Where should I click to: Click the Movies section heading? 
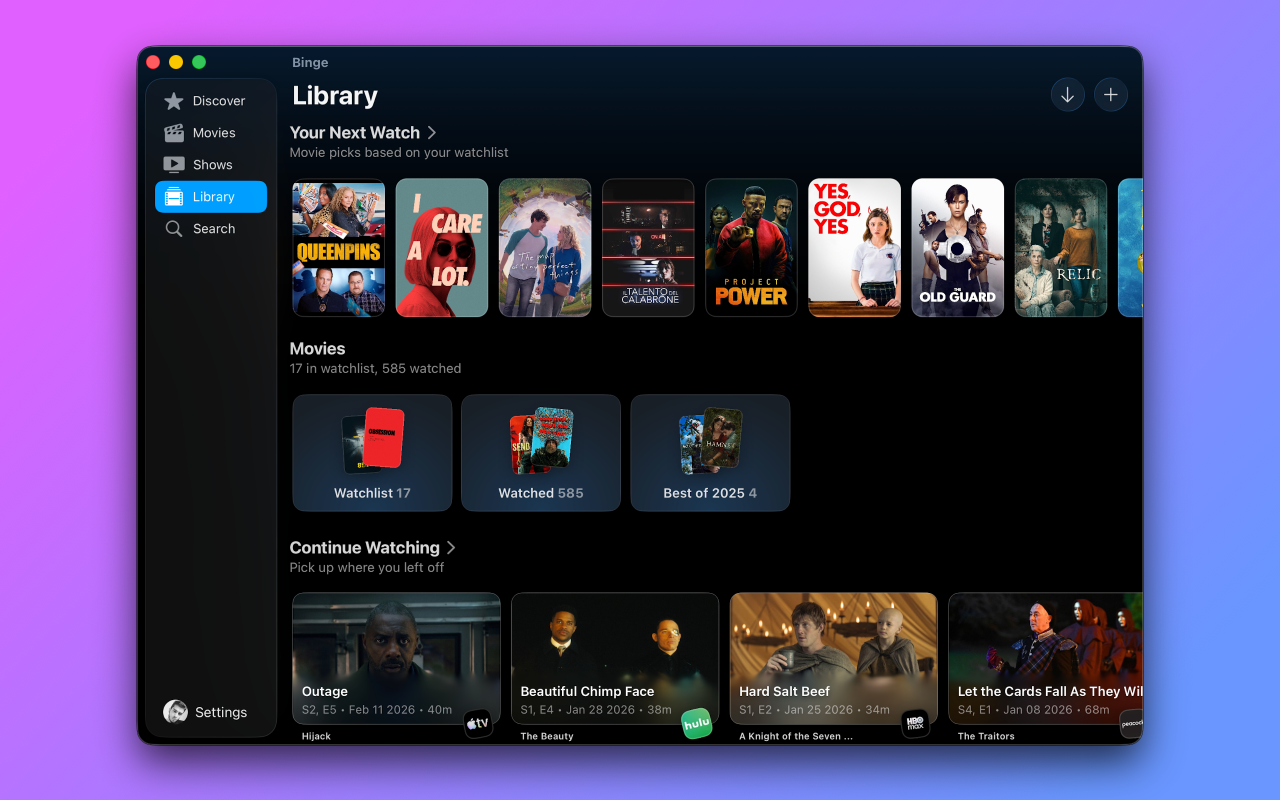(x=317, y=348)
